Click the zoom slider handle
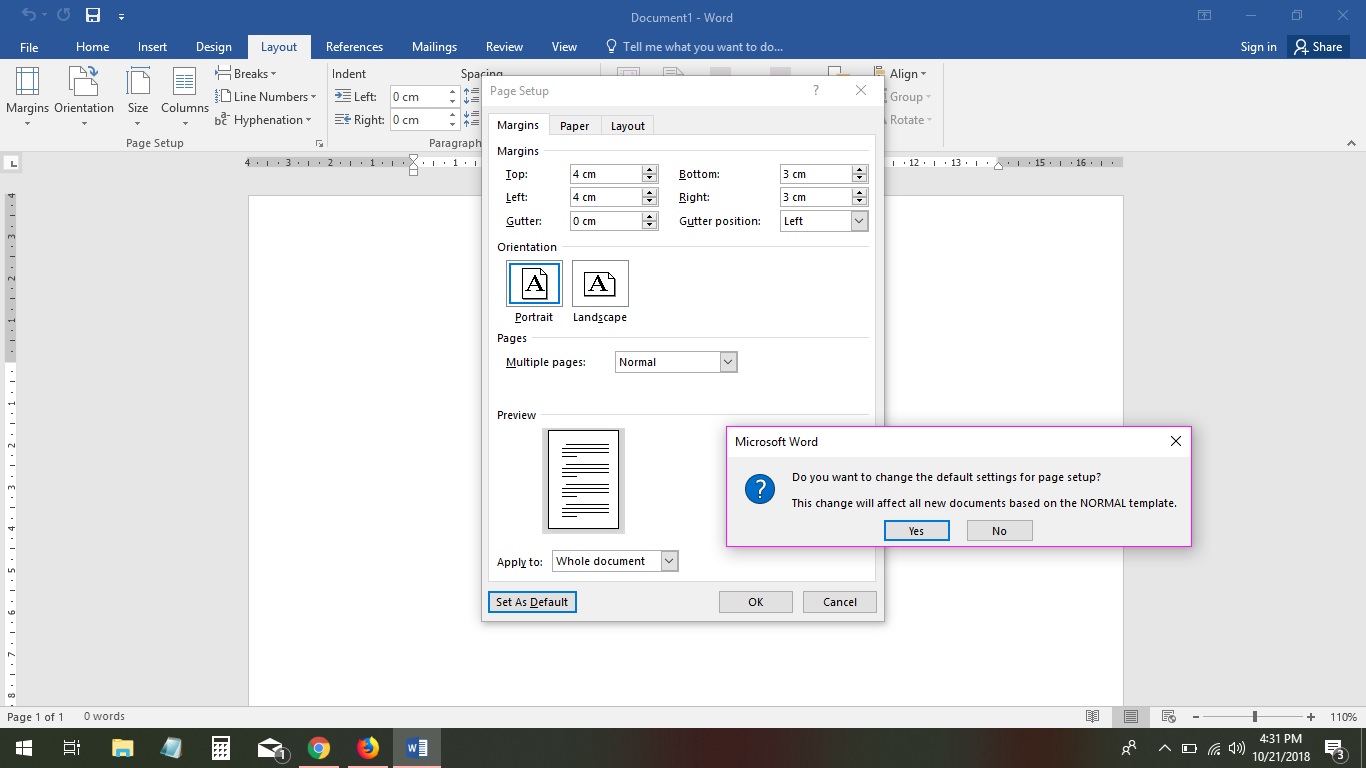Screen dimensions: 1366x768 point(1254,717)
